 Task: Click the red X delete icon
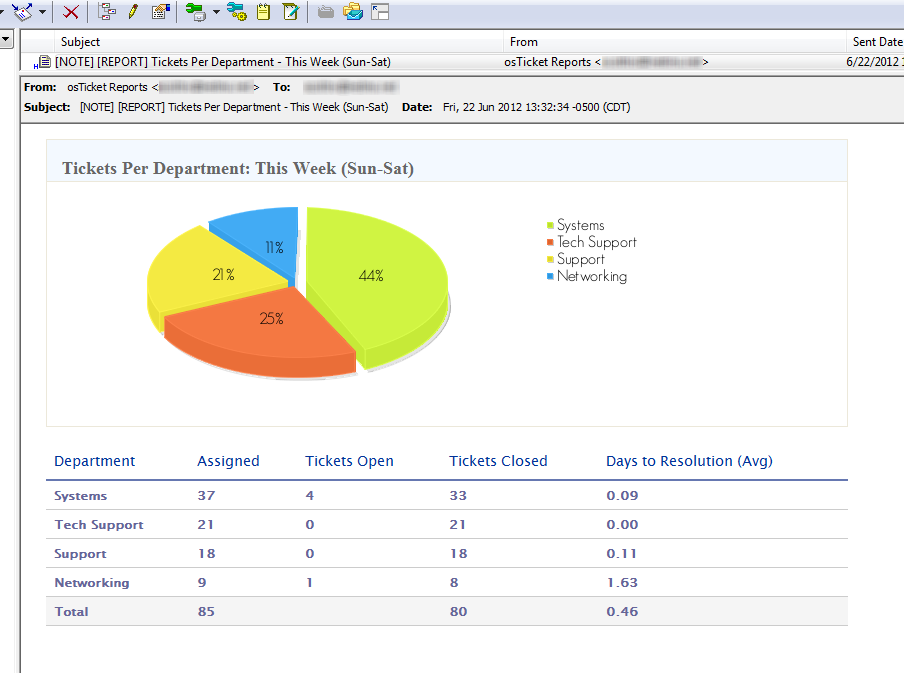[x=71, y=12]
